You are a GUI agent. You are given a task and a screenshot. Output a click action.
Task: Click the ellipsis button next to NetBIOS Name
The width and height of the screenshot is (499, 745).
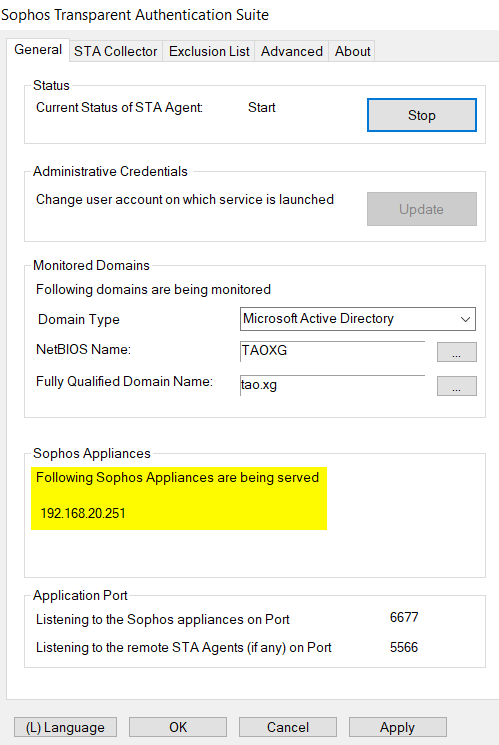pyautogui.click(x=456, y=352)
